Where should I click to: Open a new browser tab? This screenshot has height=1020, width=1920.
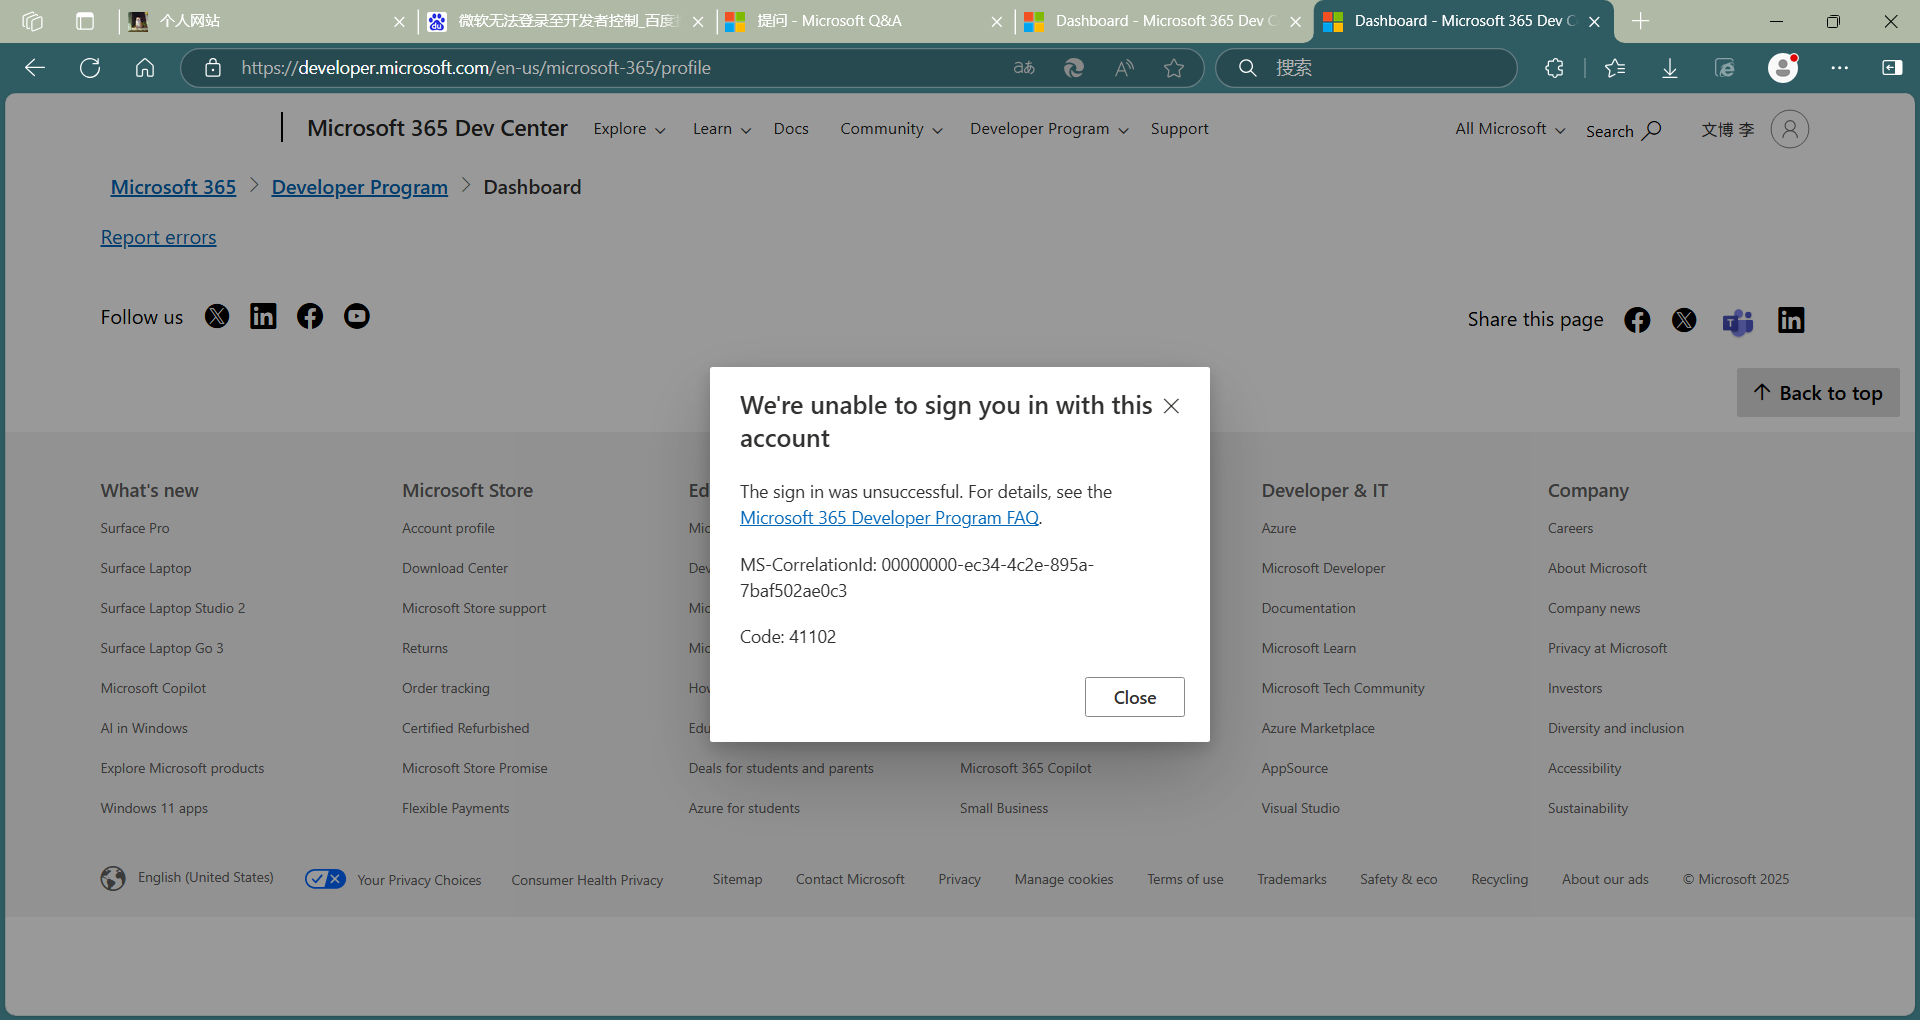[1641, 21]
